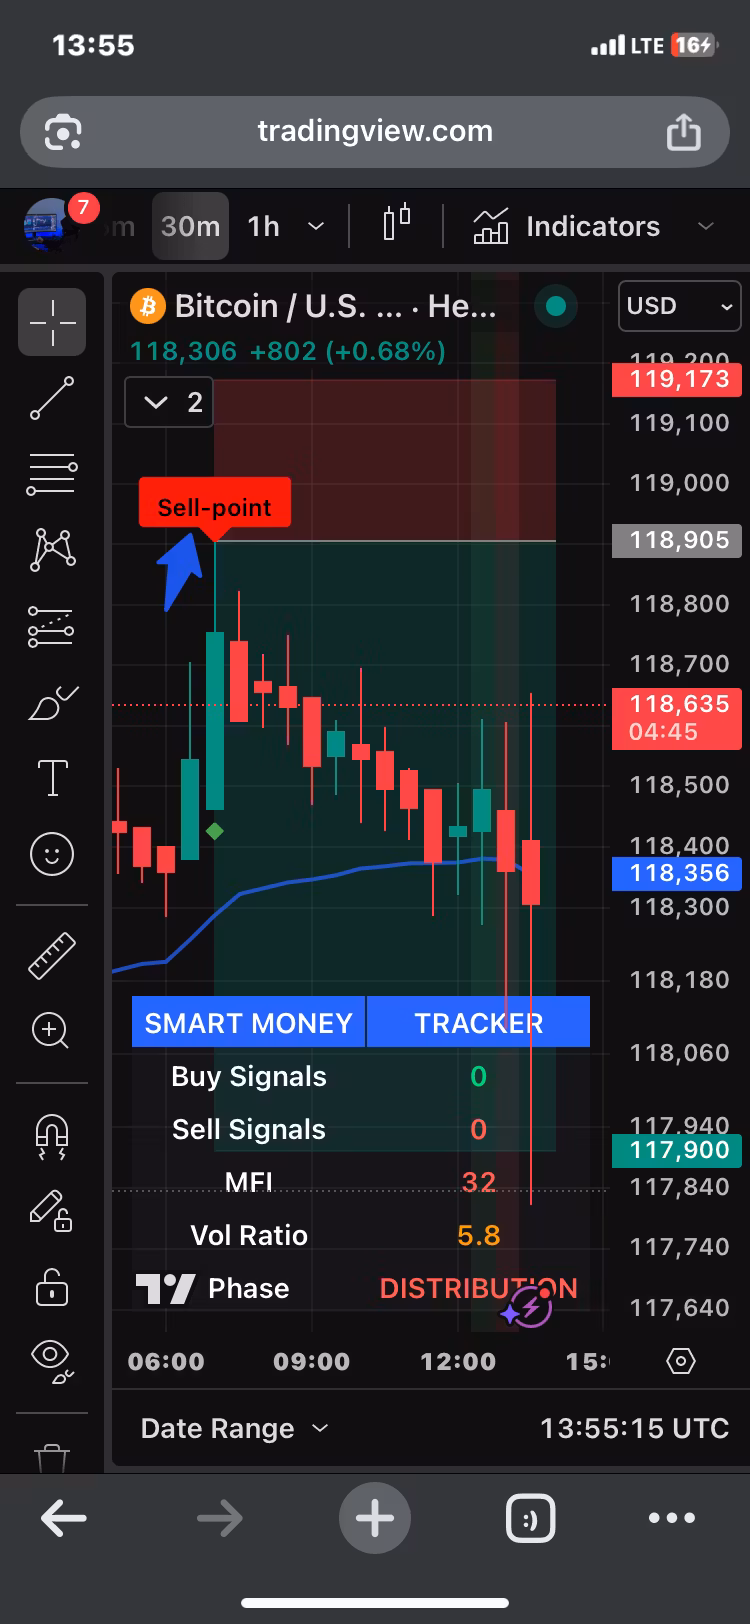The height and width of the screenshot is (1624, 750).
Task: Select the 1h timeframe
Action: [264, 226]
